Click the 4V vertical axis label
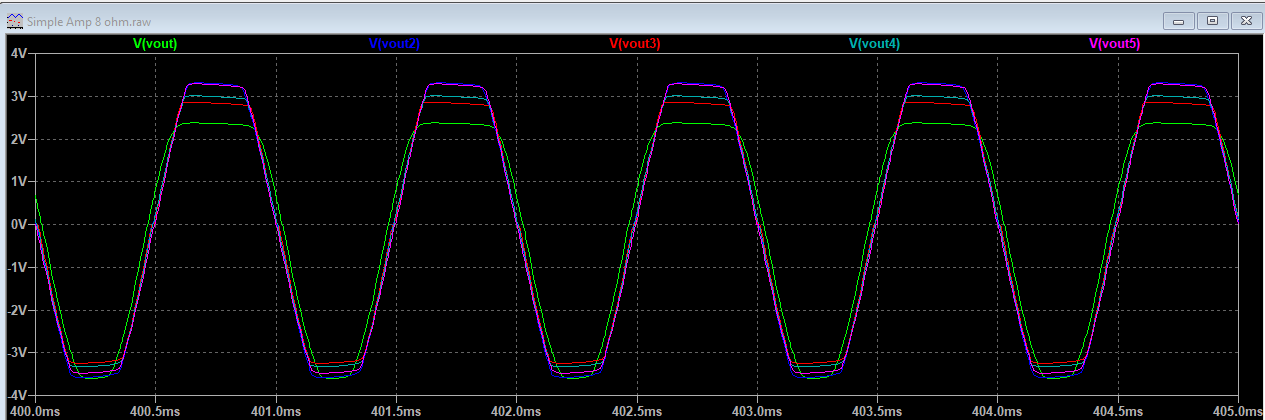Image resolution: width=1265 pixels, height=420 pixels. tap(18, 53)
